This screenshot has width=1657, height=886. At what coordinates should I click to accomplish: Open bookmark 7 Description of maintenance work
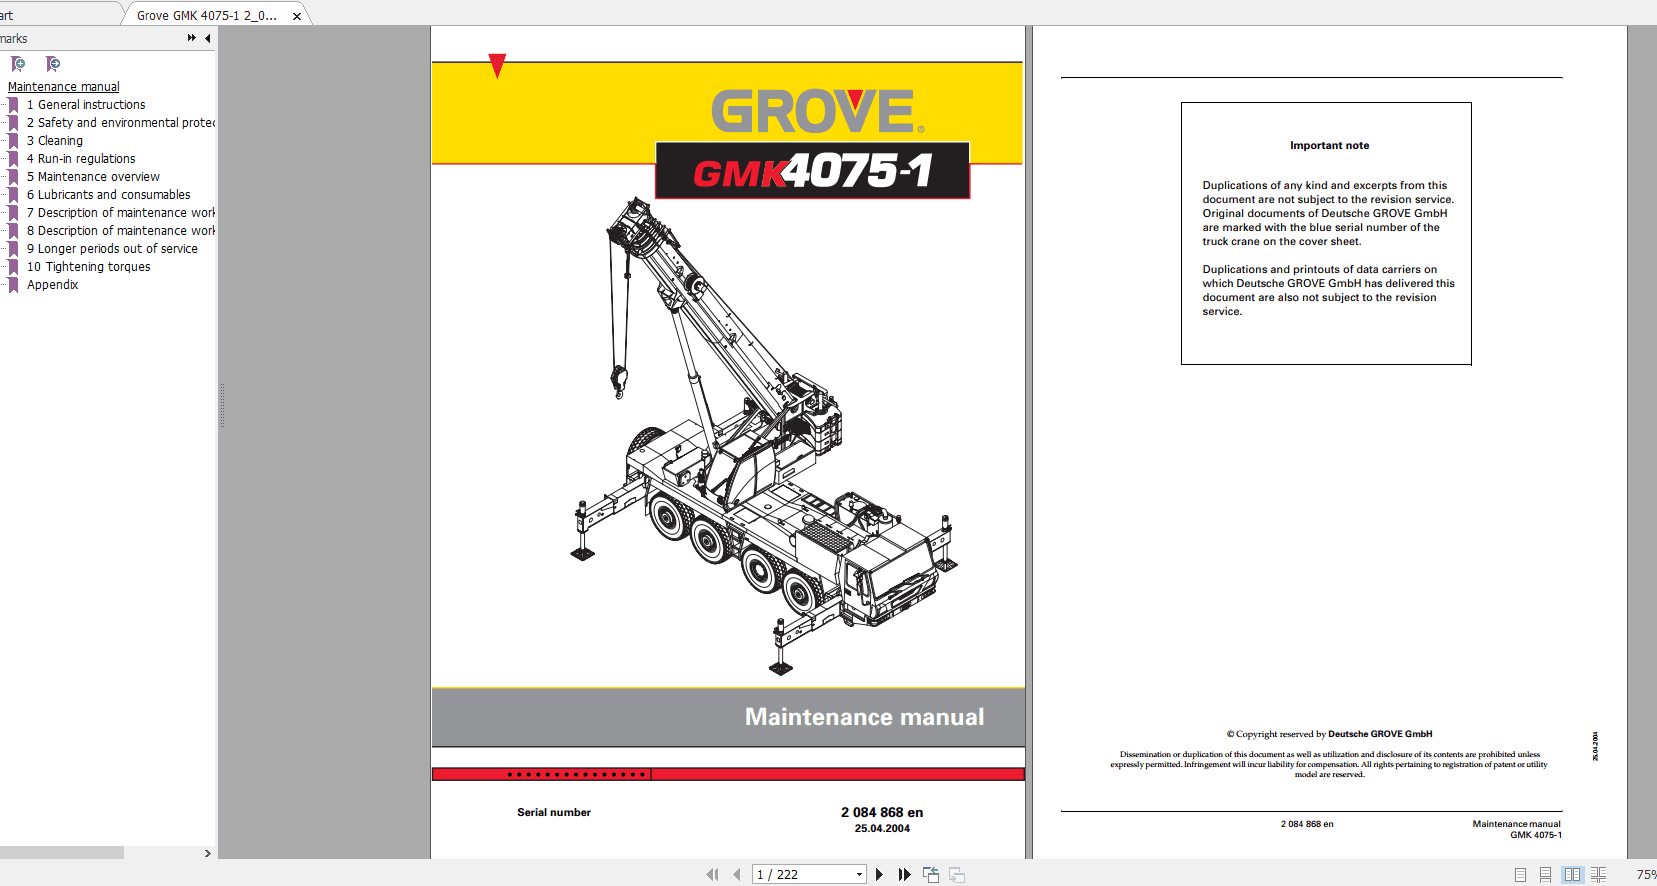click(121, 213)
